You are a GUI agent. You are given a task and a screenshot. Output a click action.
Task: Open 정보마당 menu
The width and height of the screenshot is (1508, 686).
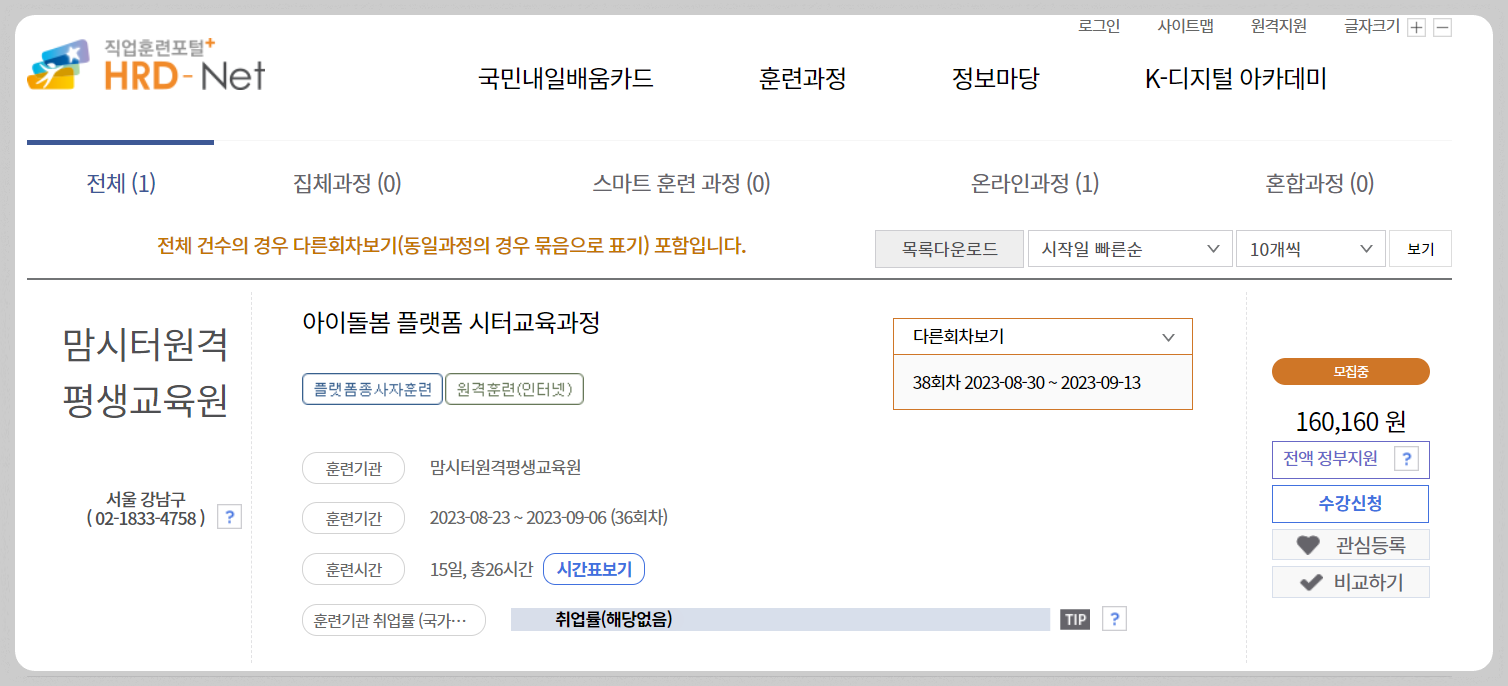tap(995, 79)
